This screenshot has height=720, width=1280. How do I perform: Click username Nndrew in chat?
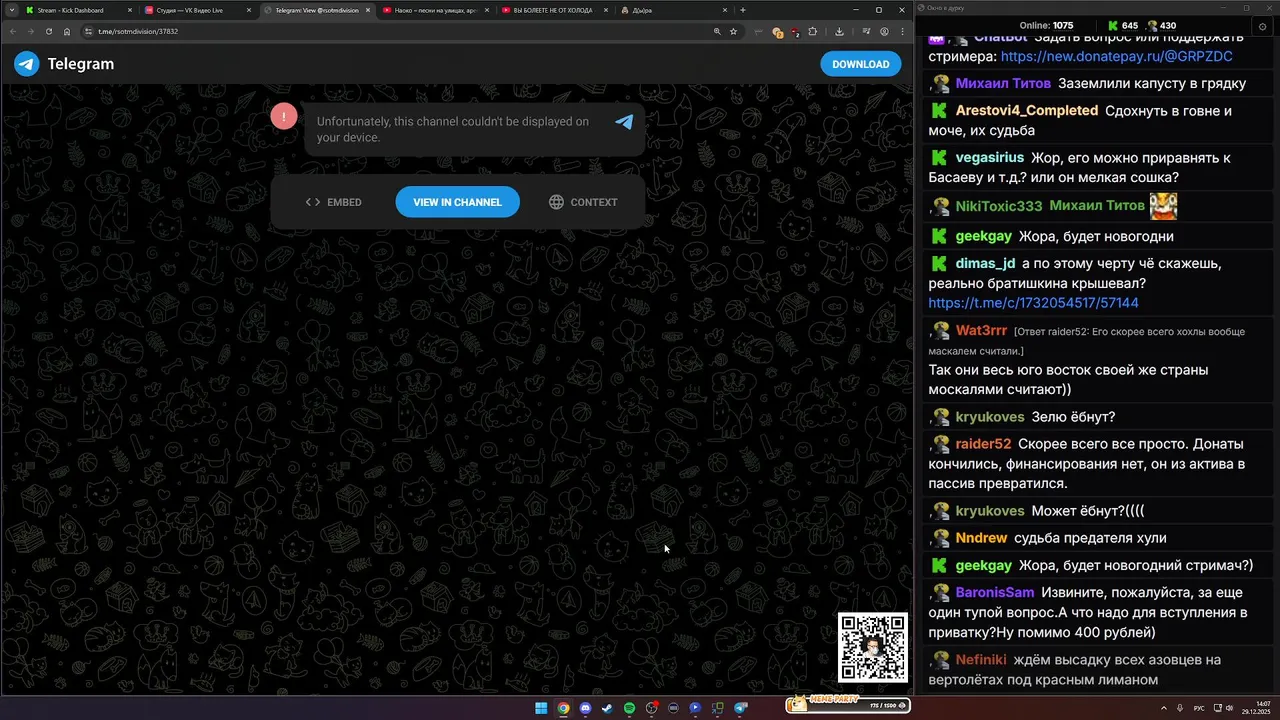[981, 538]
